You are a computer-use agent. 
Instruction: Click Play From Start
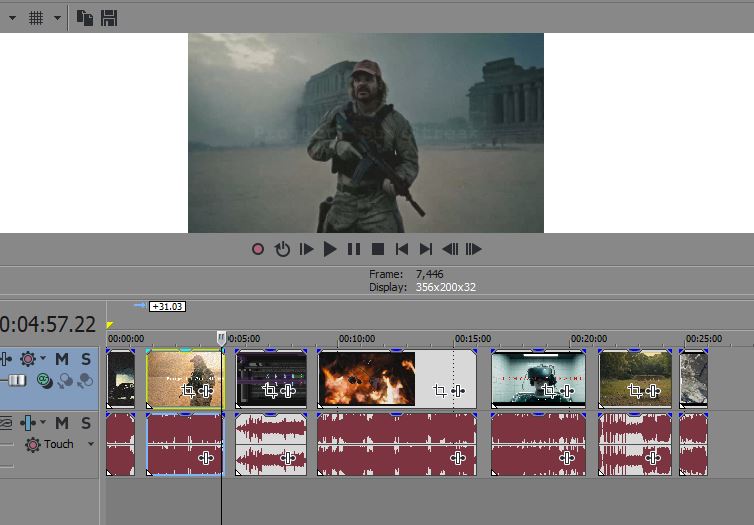pyautogui.click(x=306, y=249)
